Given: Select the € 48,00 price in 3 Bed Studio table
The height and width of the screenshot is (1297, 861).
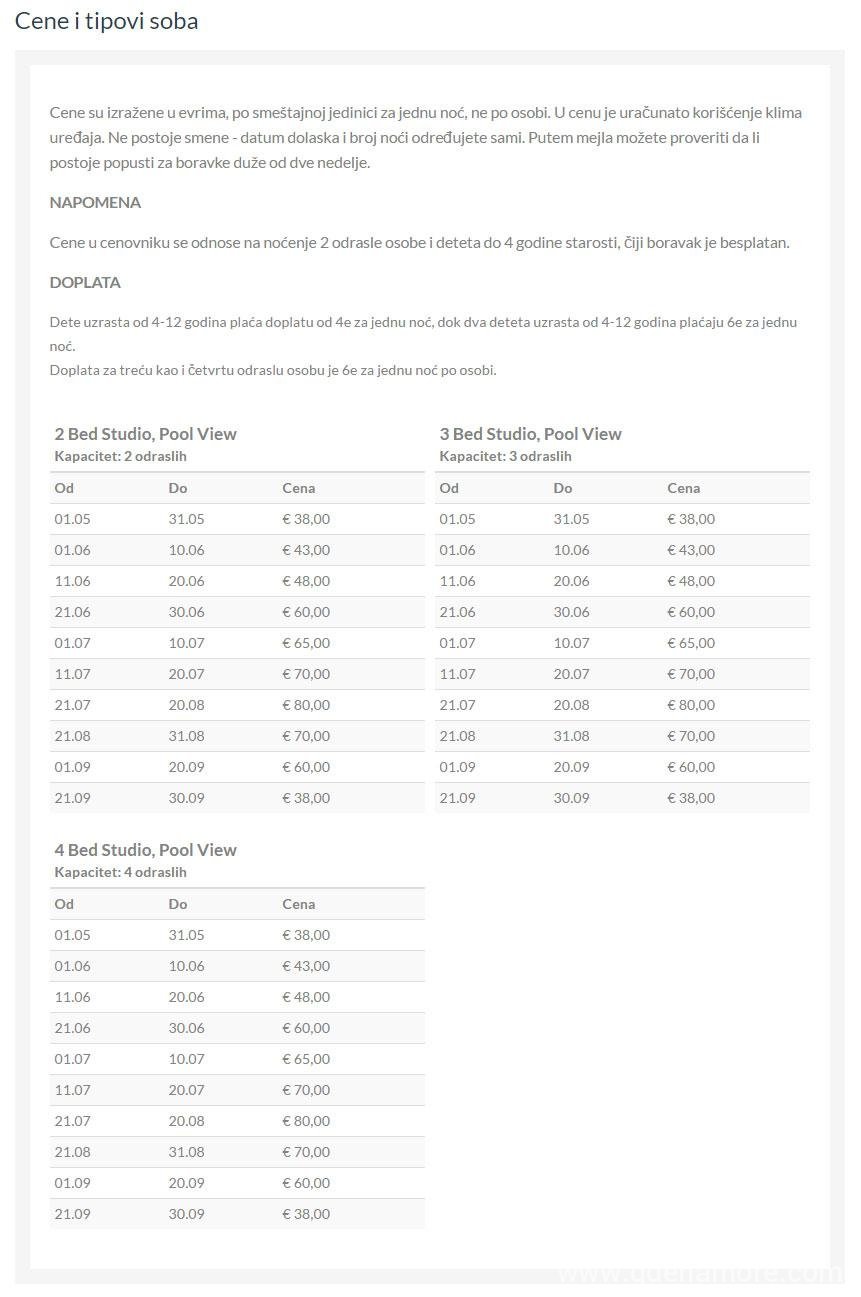Looking at the screenshot, I should 691,581.
